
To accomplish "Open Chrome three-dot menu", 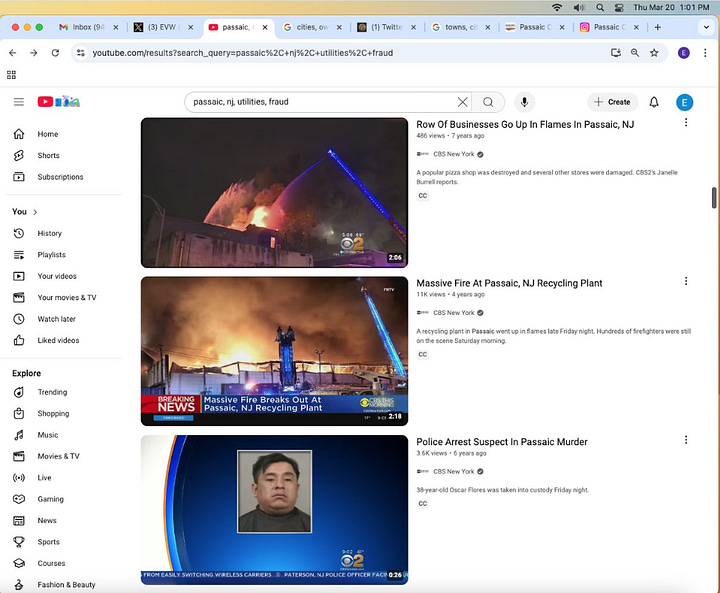I will pyautogui.click(x=705, y=53).
